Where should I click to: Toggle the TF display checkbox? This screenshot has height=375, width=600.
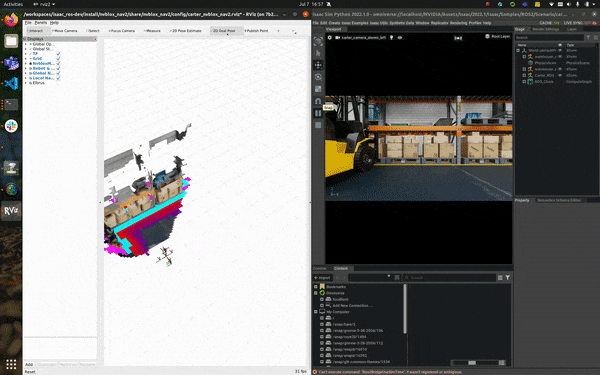tap(58, 54)
